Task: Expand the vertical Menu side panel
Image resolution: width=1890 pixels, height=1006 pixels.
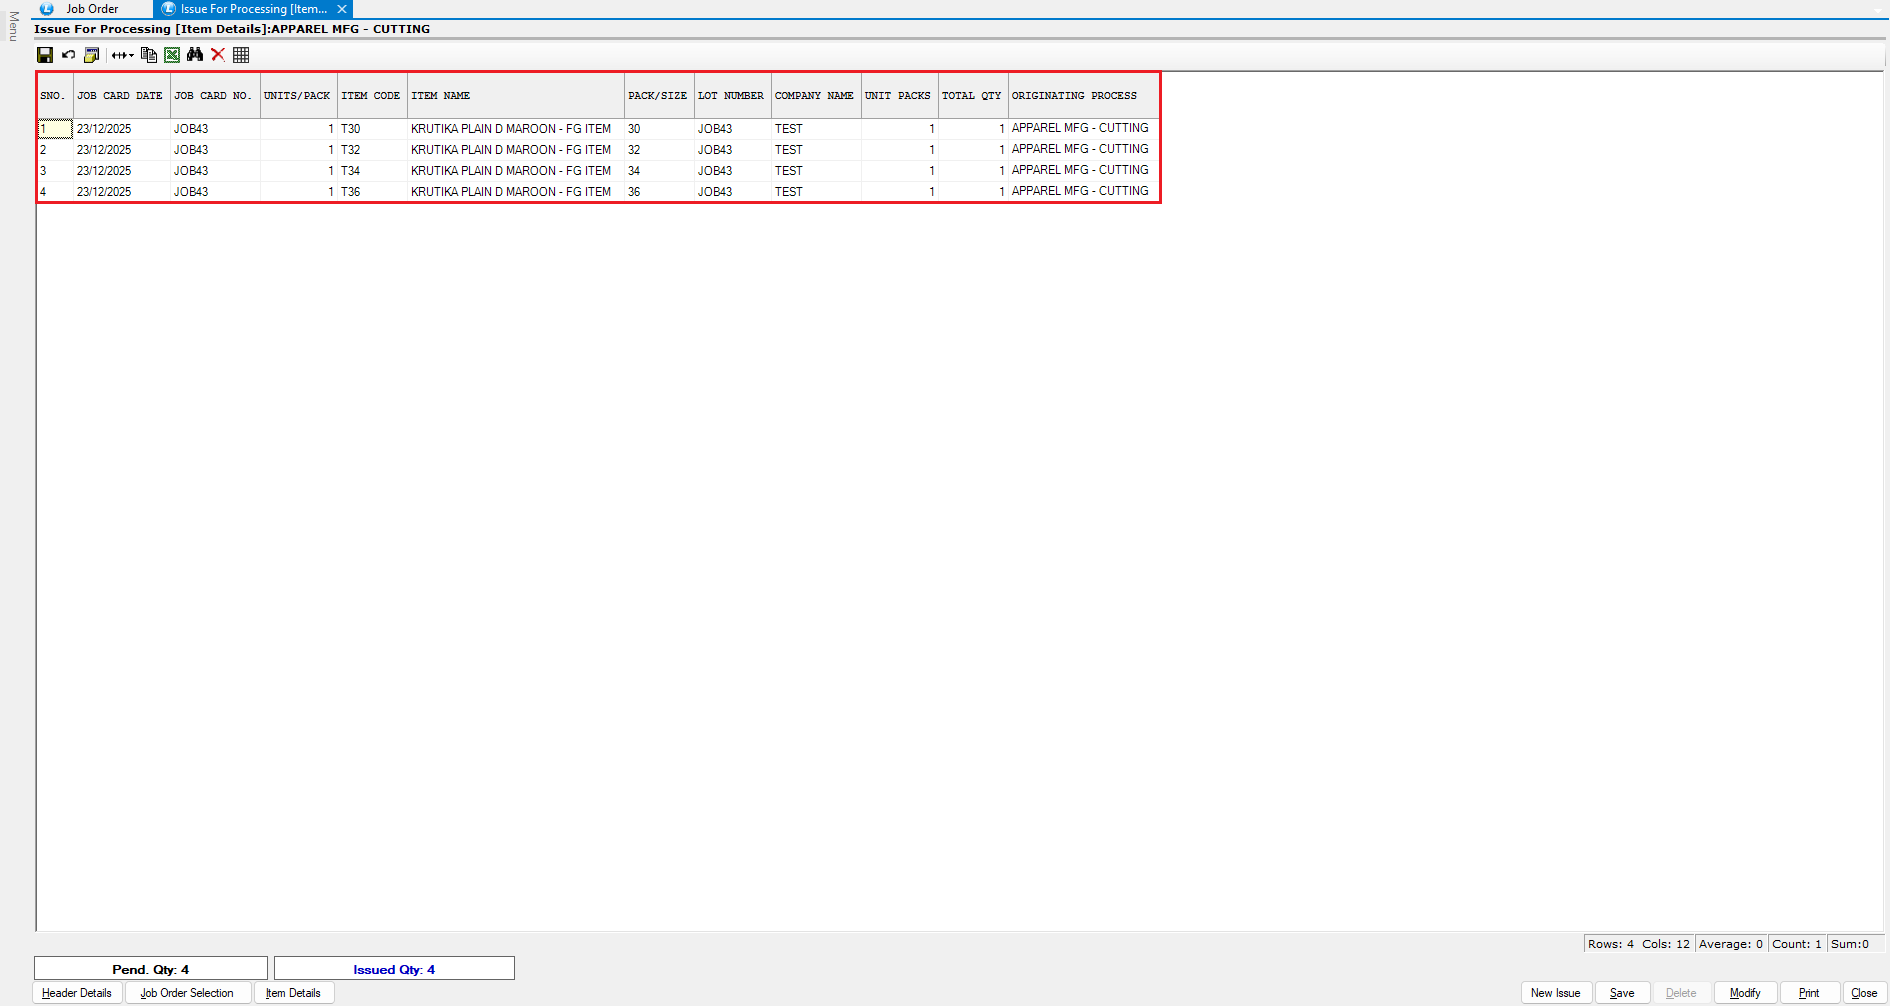Action: pos(13,26)
